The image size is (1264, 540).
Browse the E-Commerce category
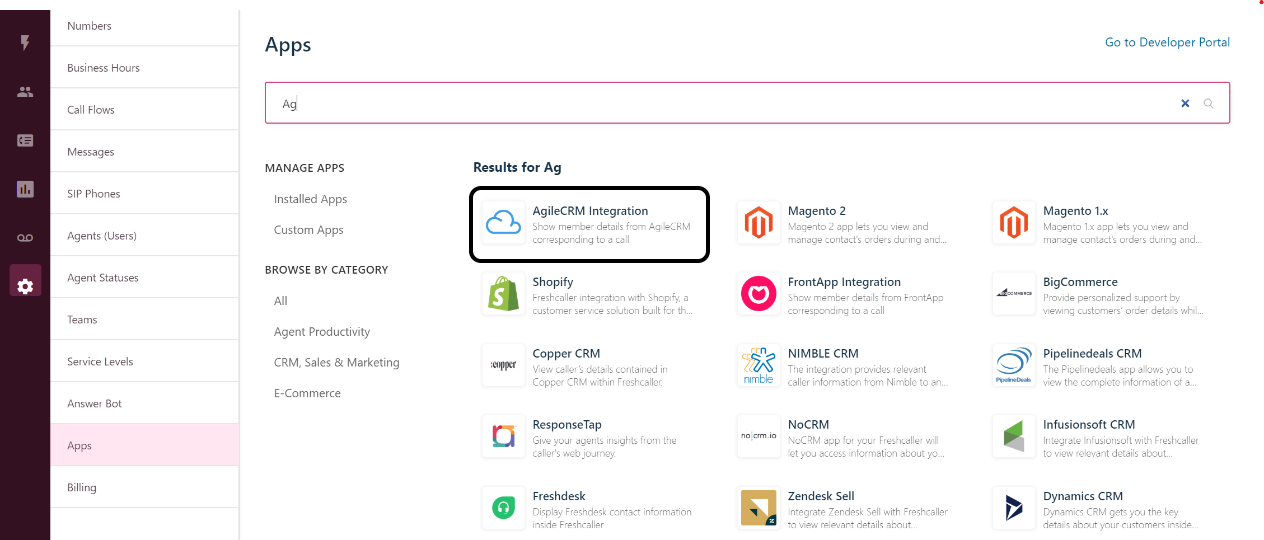(307, 393)
